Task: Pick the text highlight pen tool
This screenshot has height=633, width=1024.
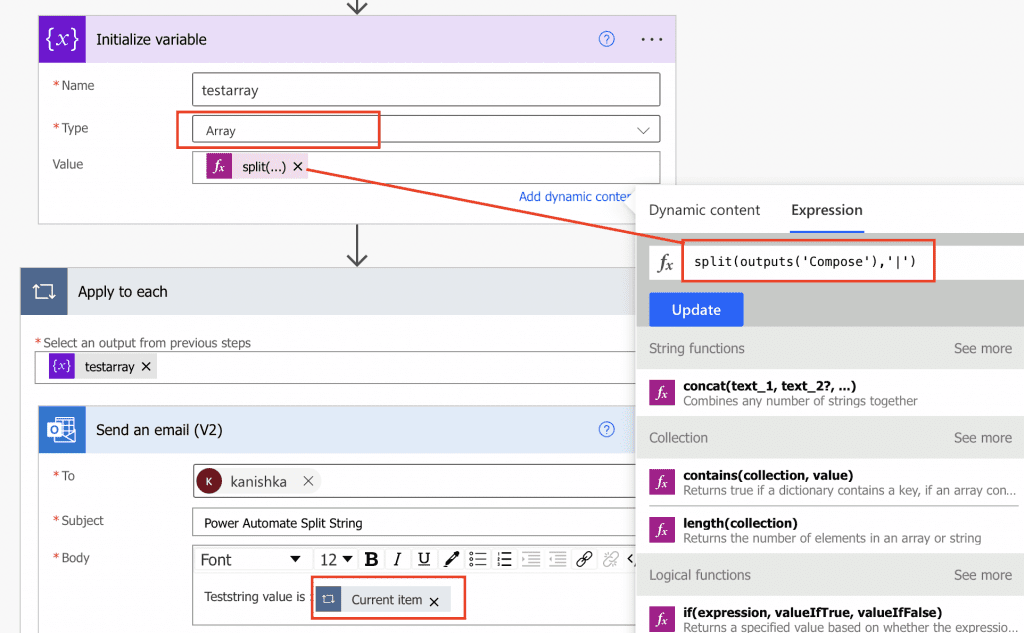Action: [451, 559]
